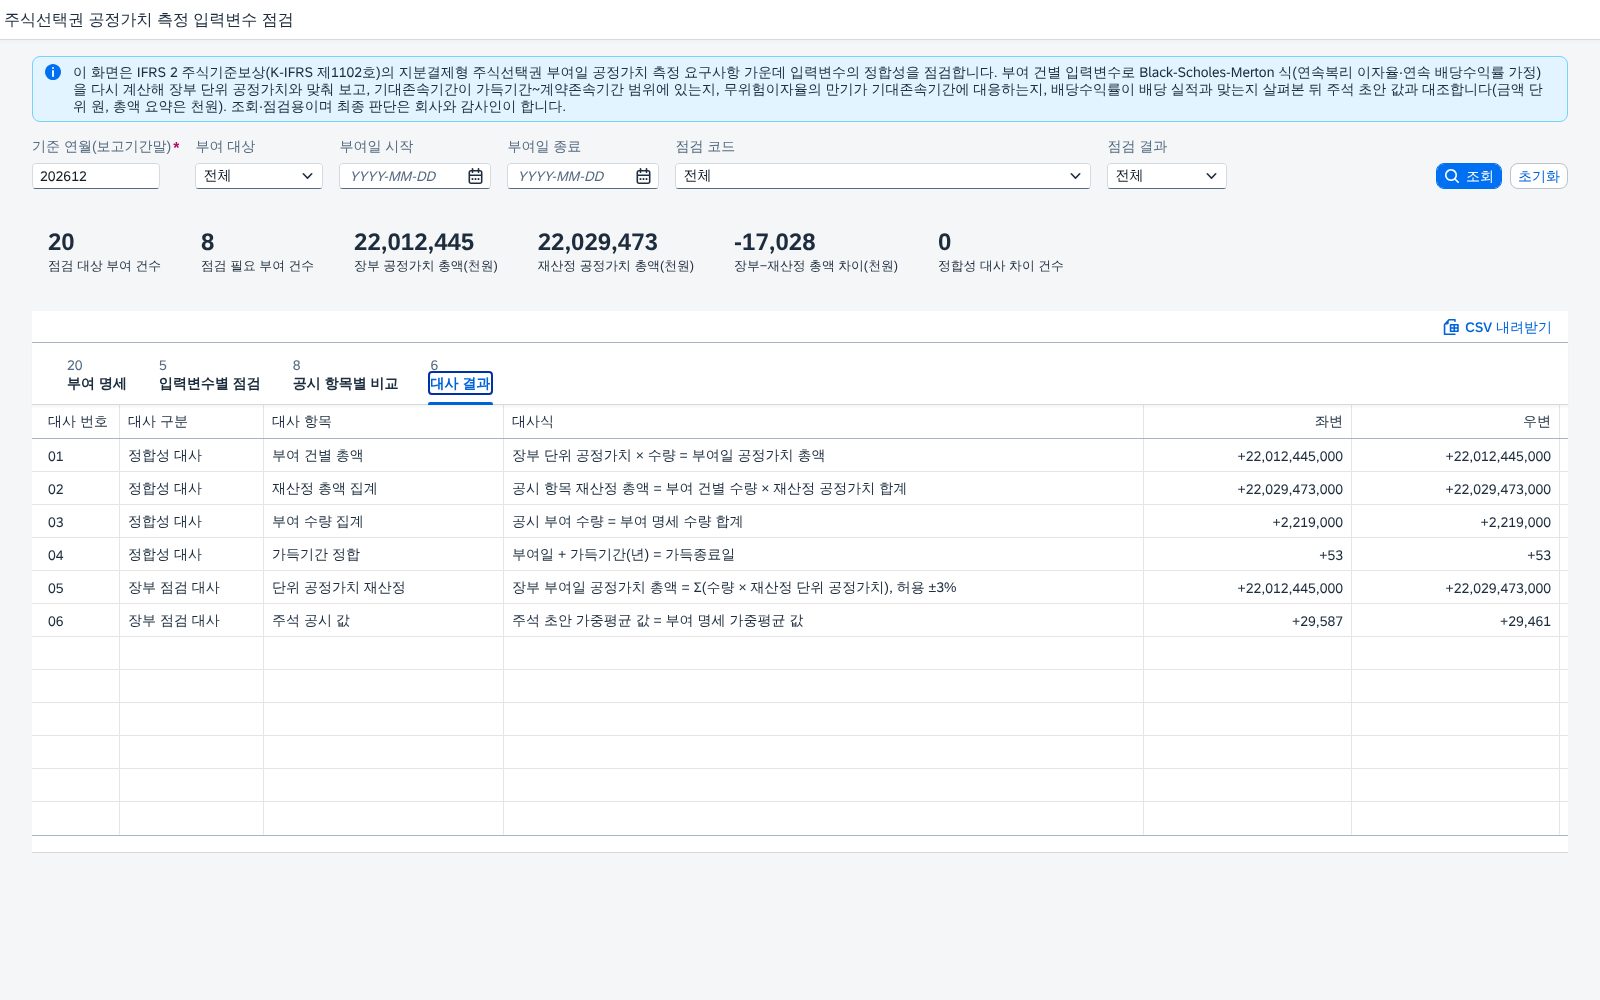Select the 가득기간 정합 cell
1600x1000 pixels.
pos(384,555)
